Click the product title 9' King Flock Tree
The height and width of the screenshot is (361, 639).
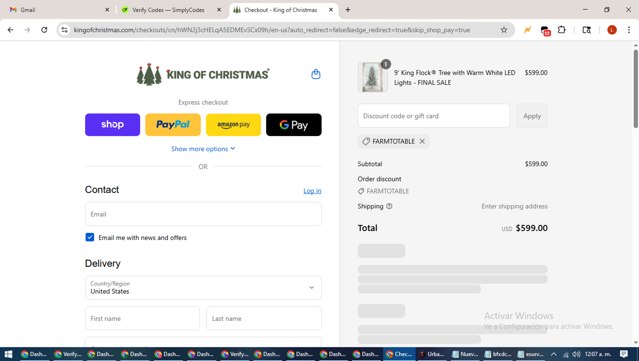(x=454, y=77)
